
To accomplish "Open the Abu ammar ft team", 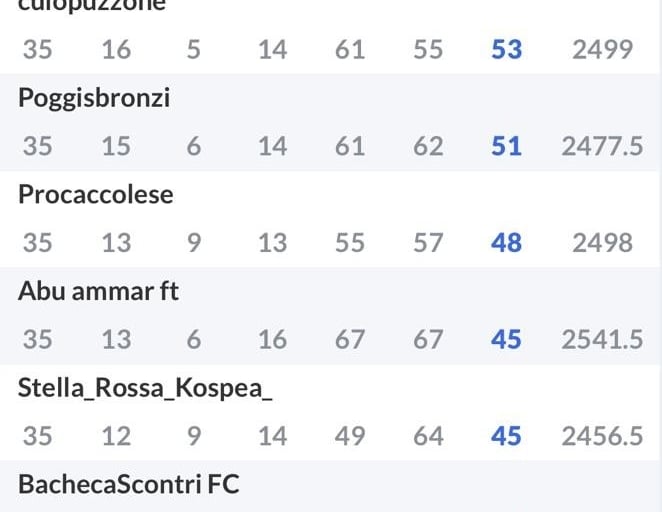I will [x=99, y=291].
